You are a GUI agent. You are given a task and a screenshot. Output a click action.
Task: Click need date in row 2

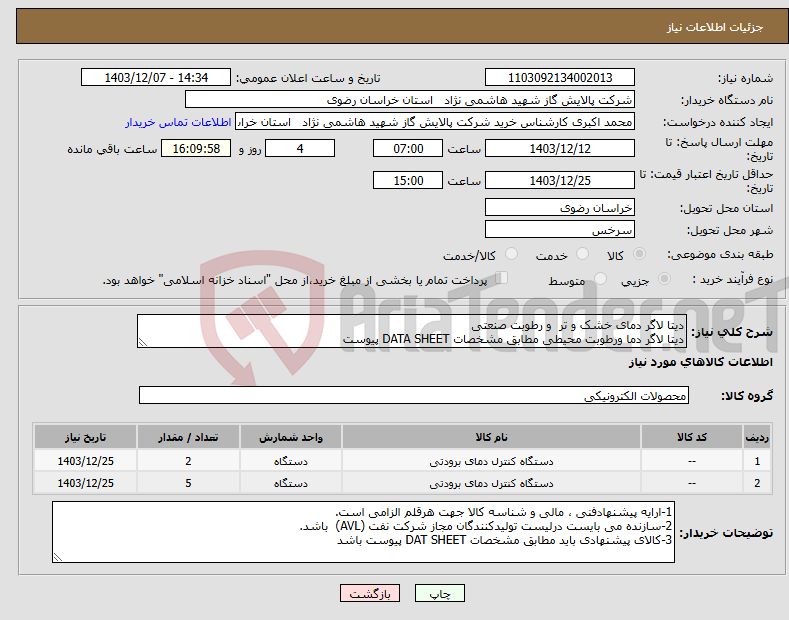[x=86, y=483]
